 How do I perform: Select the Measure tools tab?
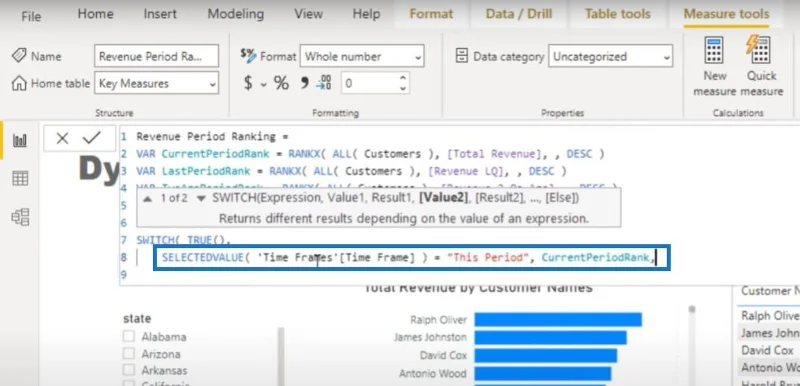(726, 14)
